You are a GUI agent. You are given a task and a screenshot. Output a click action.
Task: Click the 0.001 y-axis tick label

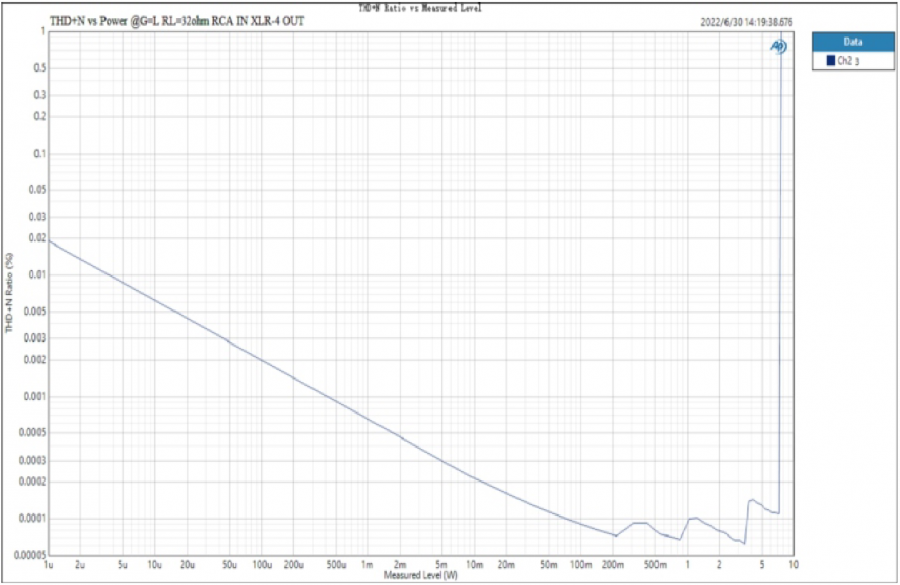(x=35, y=397)
